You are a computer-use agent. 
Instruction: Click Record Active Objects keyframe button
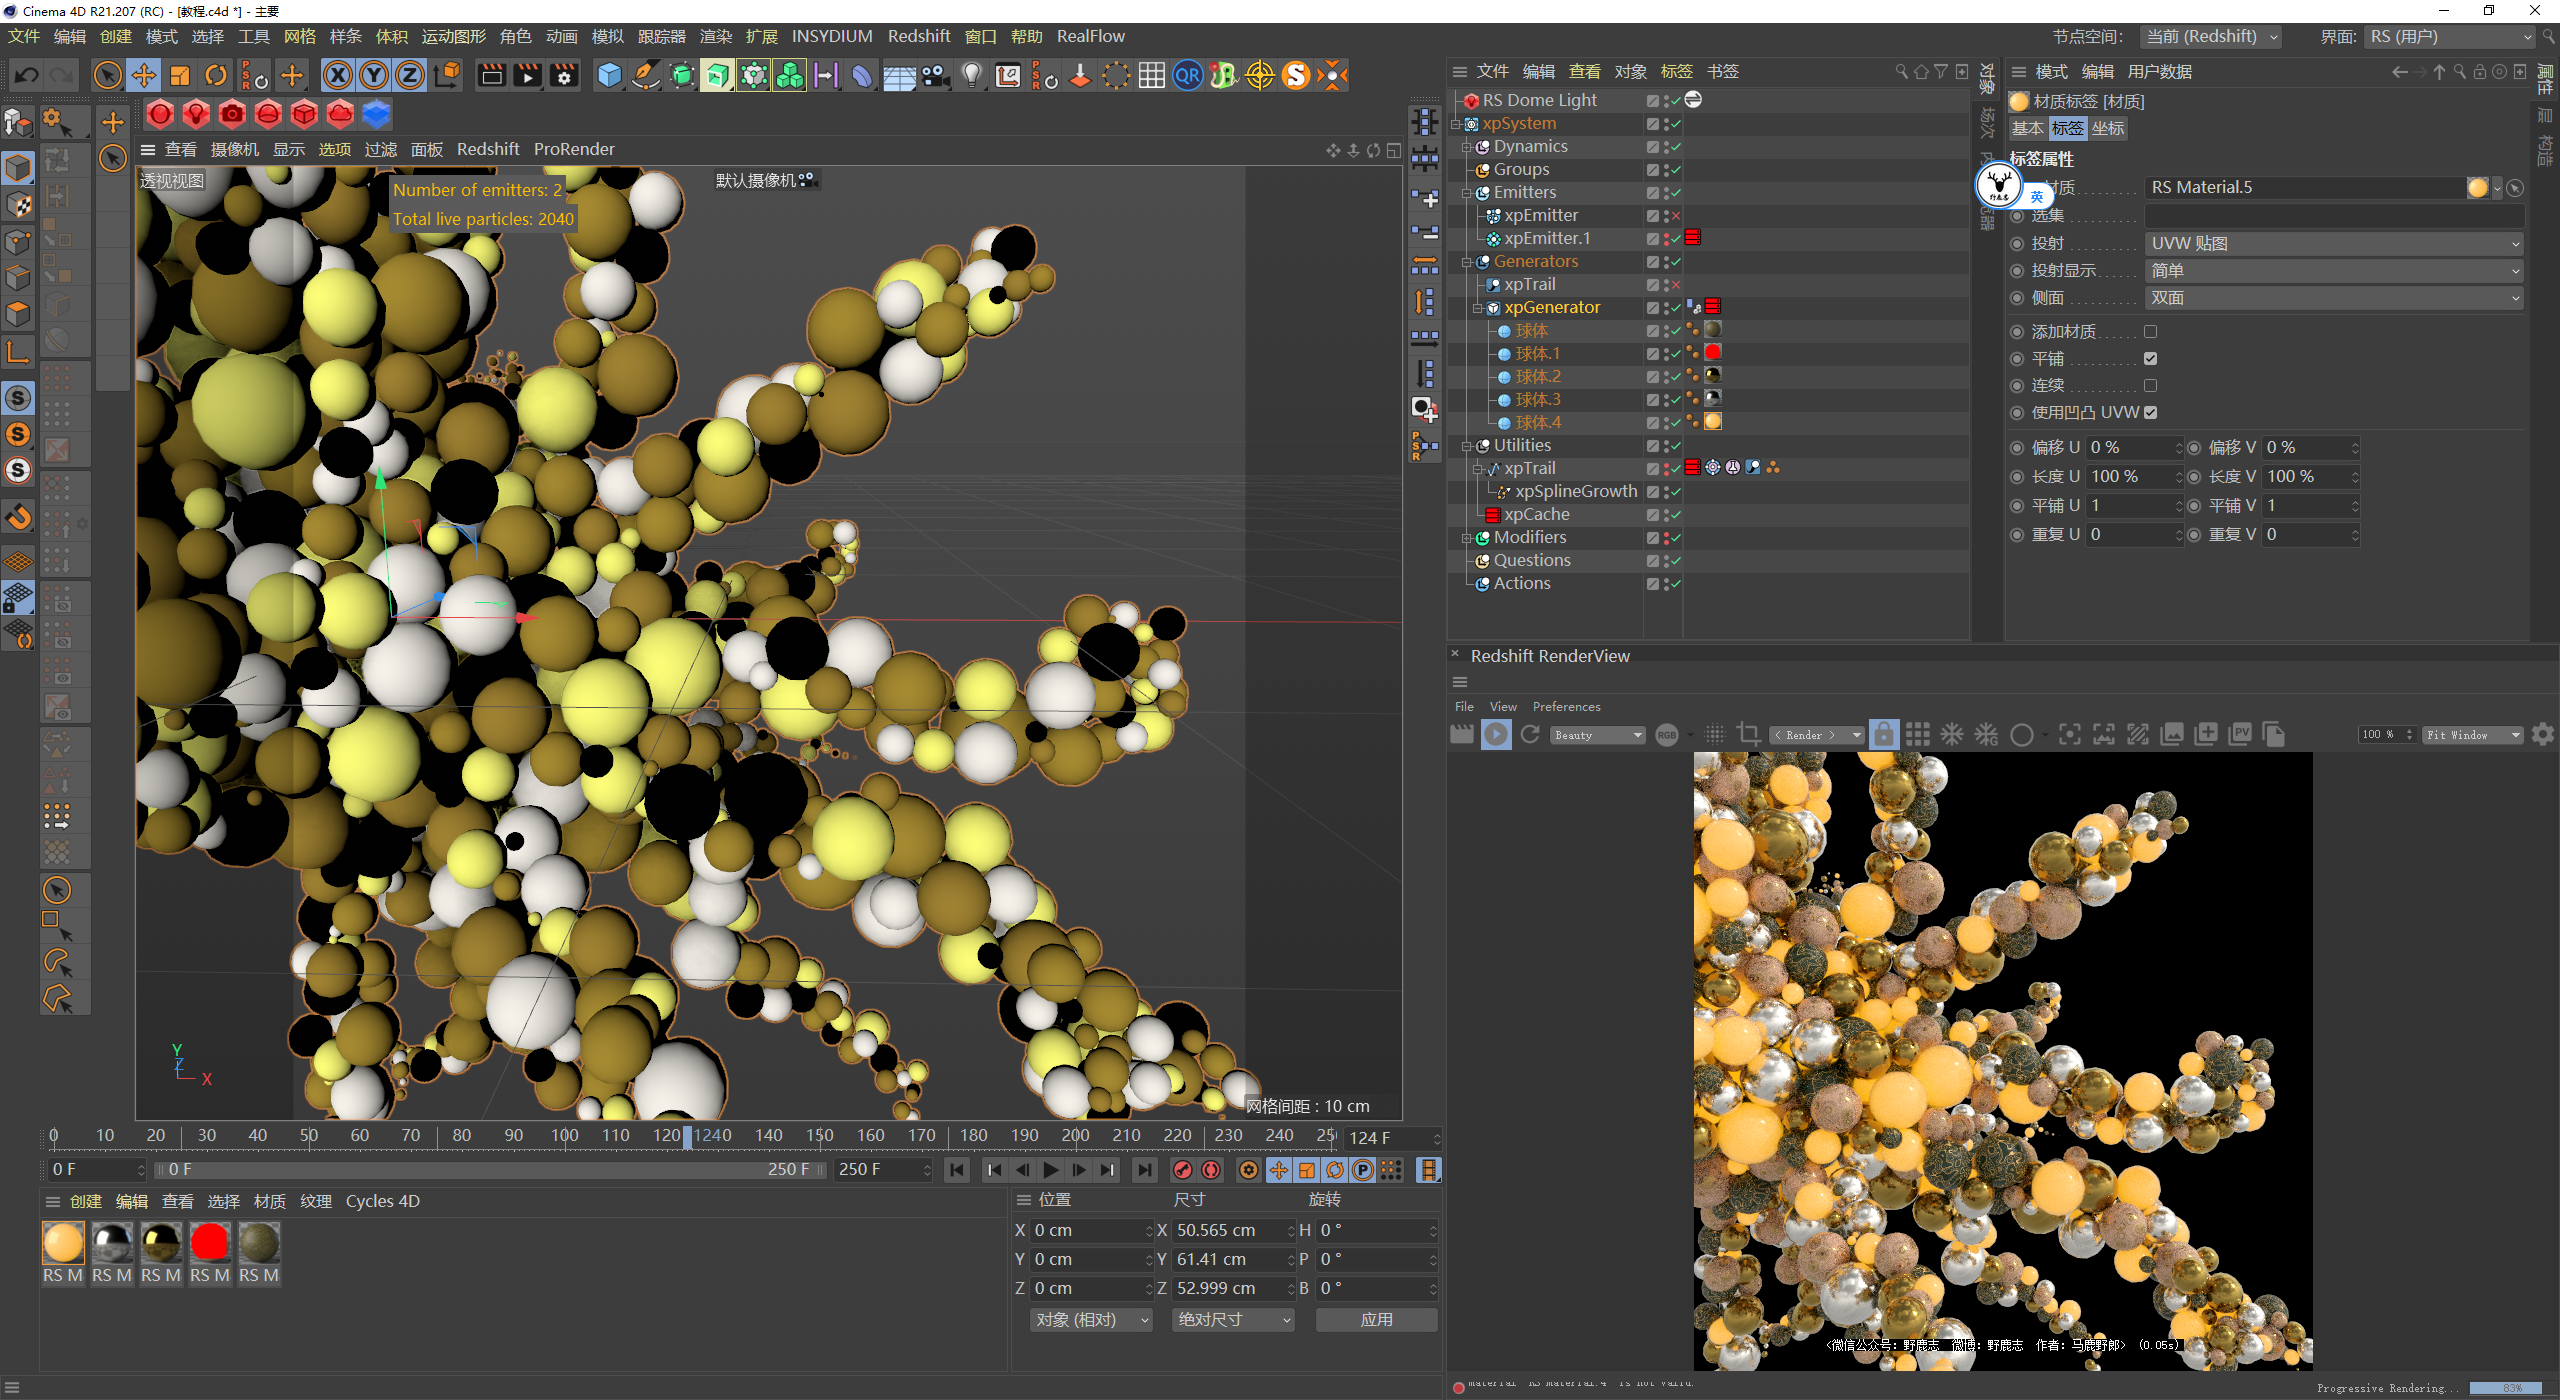(1183, 1169)
